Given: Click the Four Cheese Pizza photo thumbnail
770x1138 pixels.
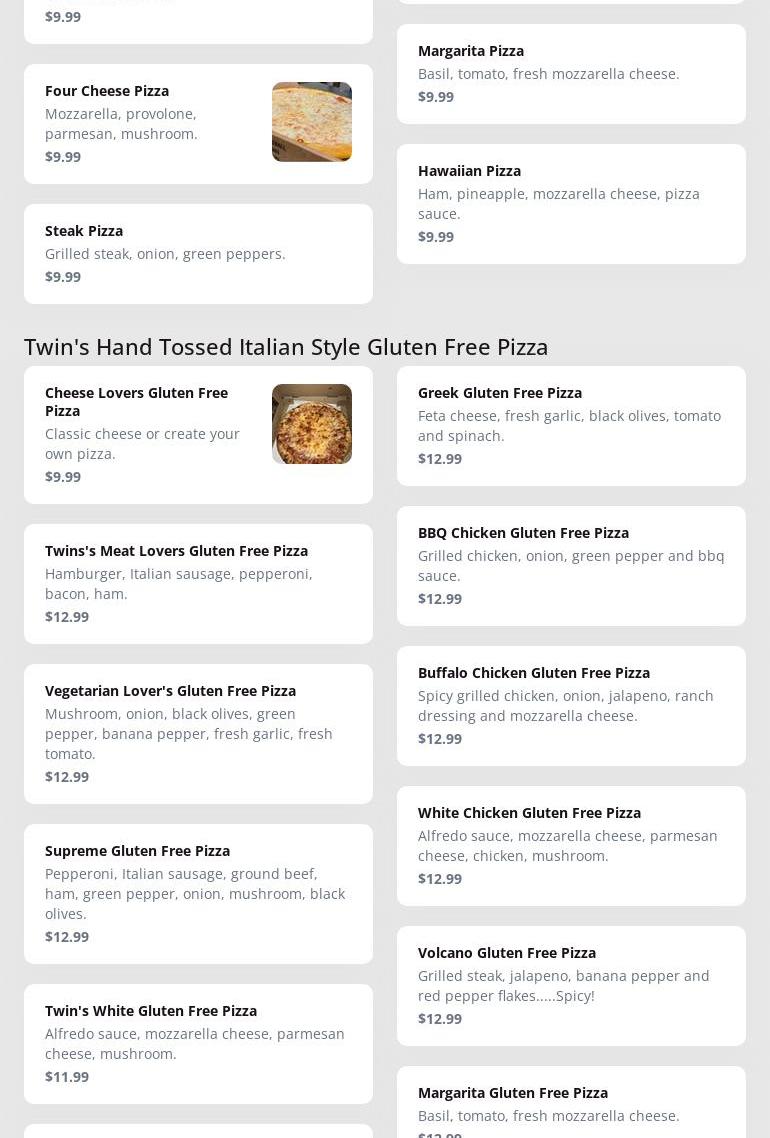Looking at the screenshot, I should tap(311, 122).
